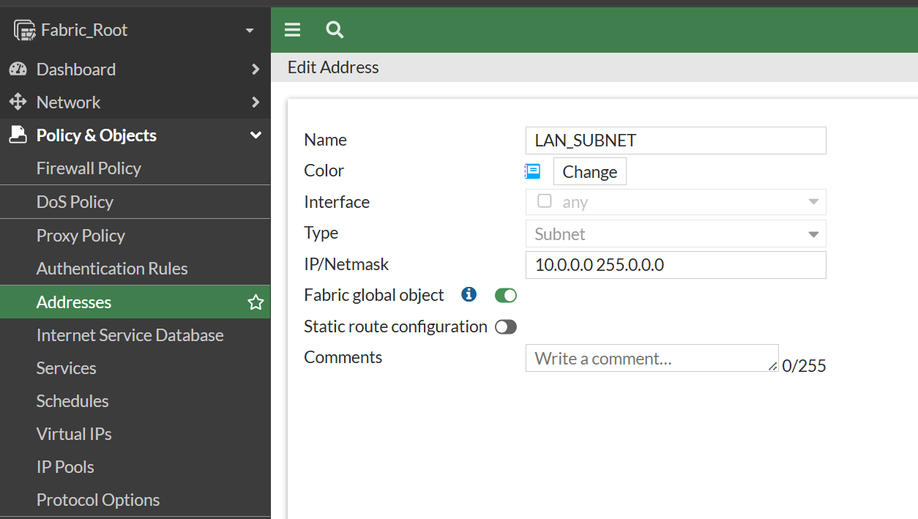The image size is (918, 519).
Task: Click the blue address color icon
Action: pos(533,171)
